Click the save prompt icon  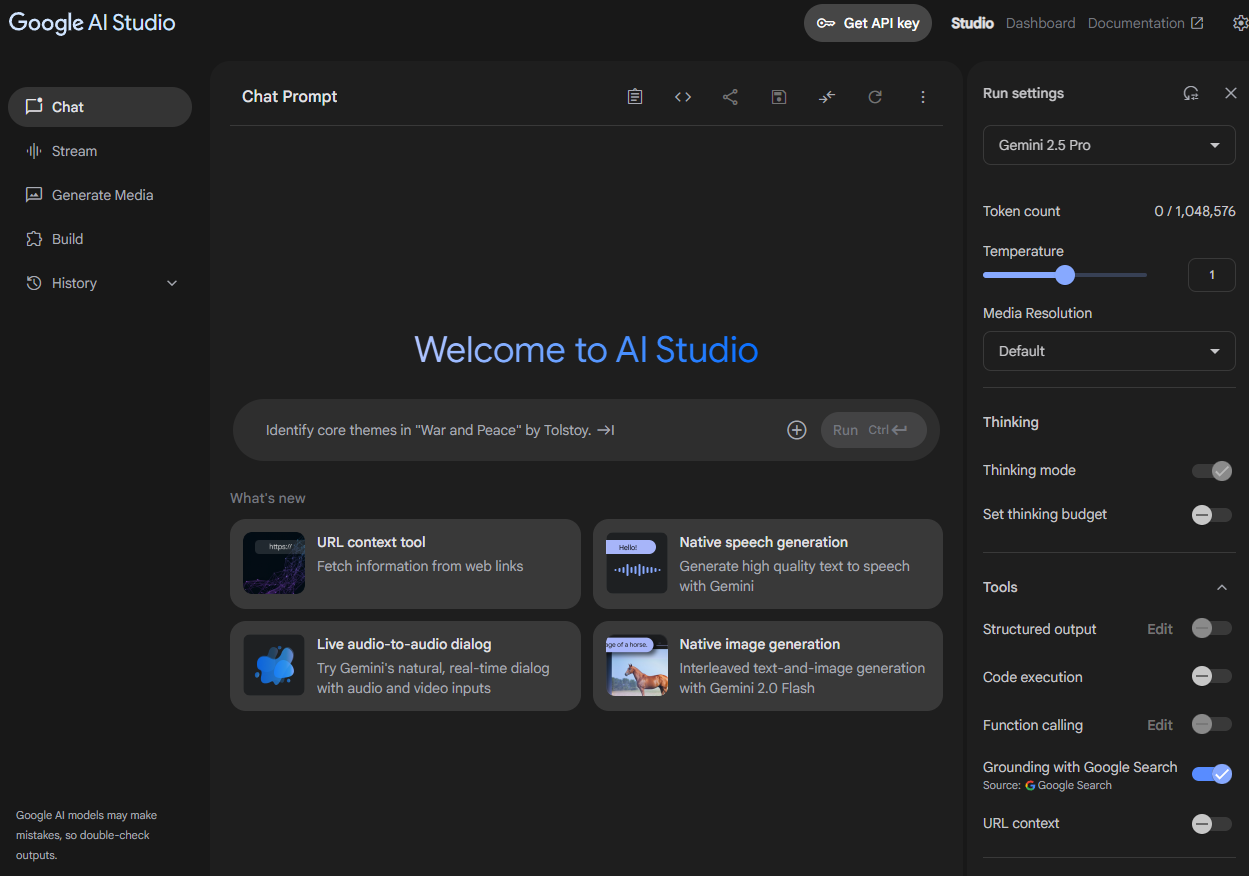click(x=779, y=97)
